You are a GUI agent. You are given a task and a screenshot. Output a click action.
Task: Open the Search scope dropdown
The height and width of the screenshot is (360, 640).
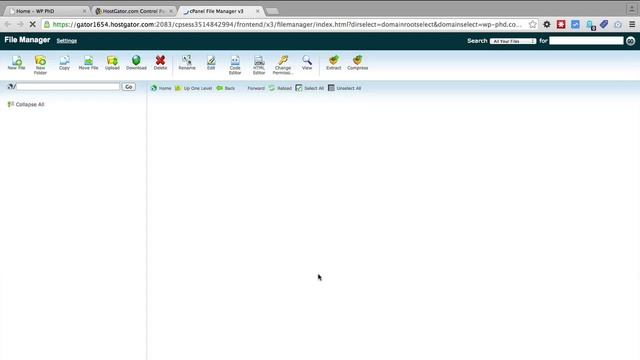(x=513, y=41)
